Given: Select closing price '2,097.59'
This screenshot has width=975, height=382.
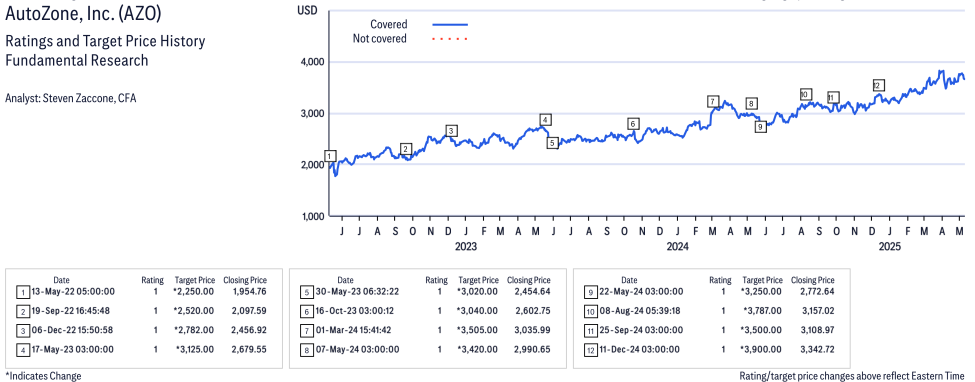Looking at the screenshot, I should tap(249, 310).
